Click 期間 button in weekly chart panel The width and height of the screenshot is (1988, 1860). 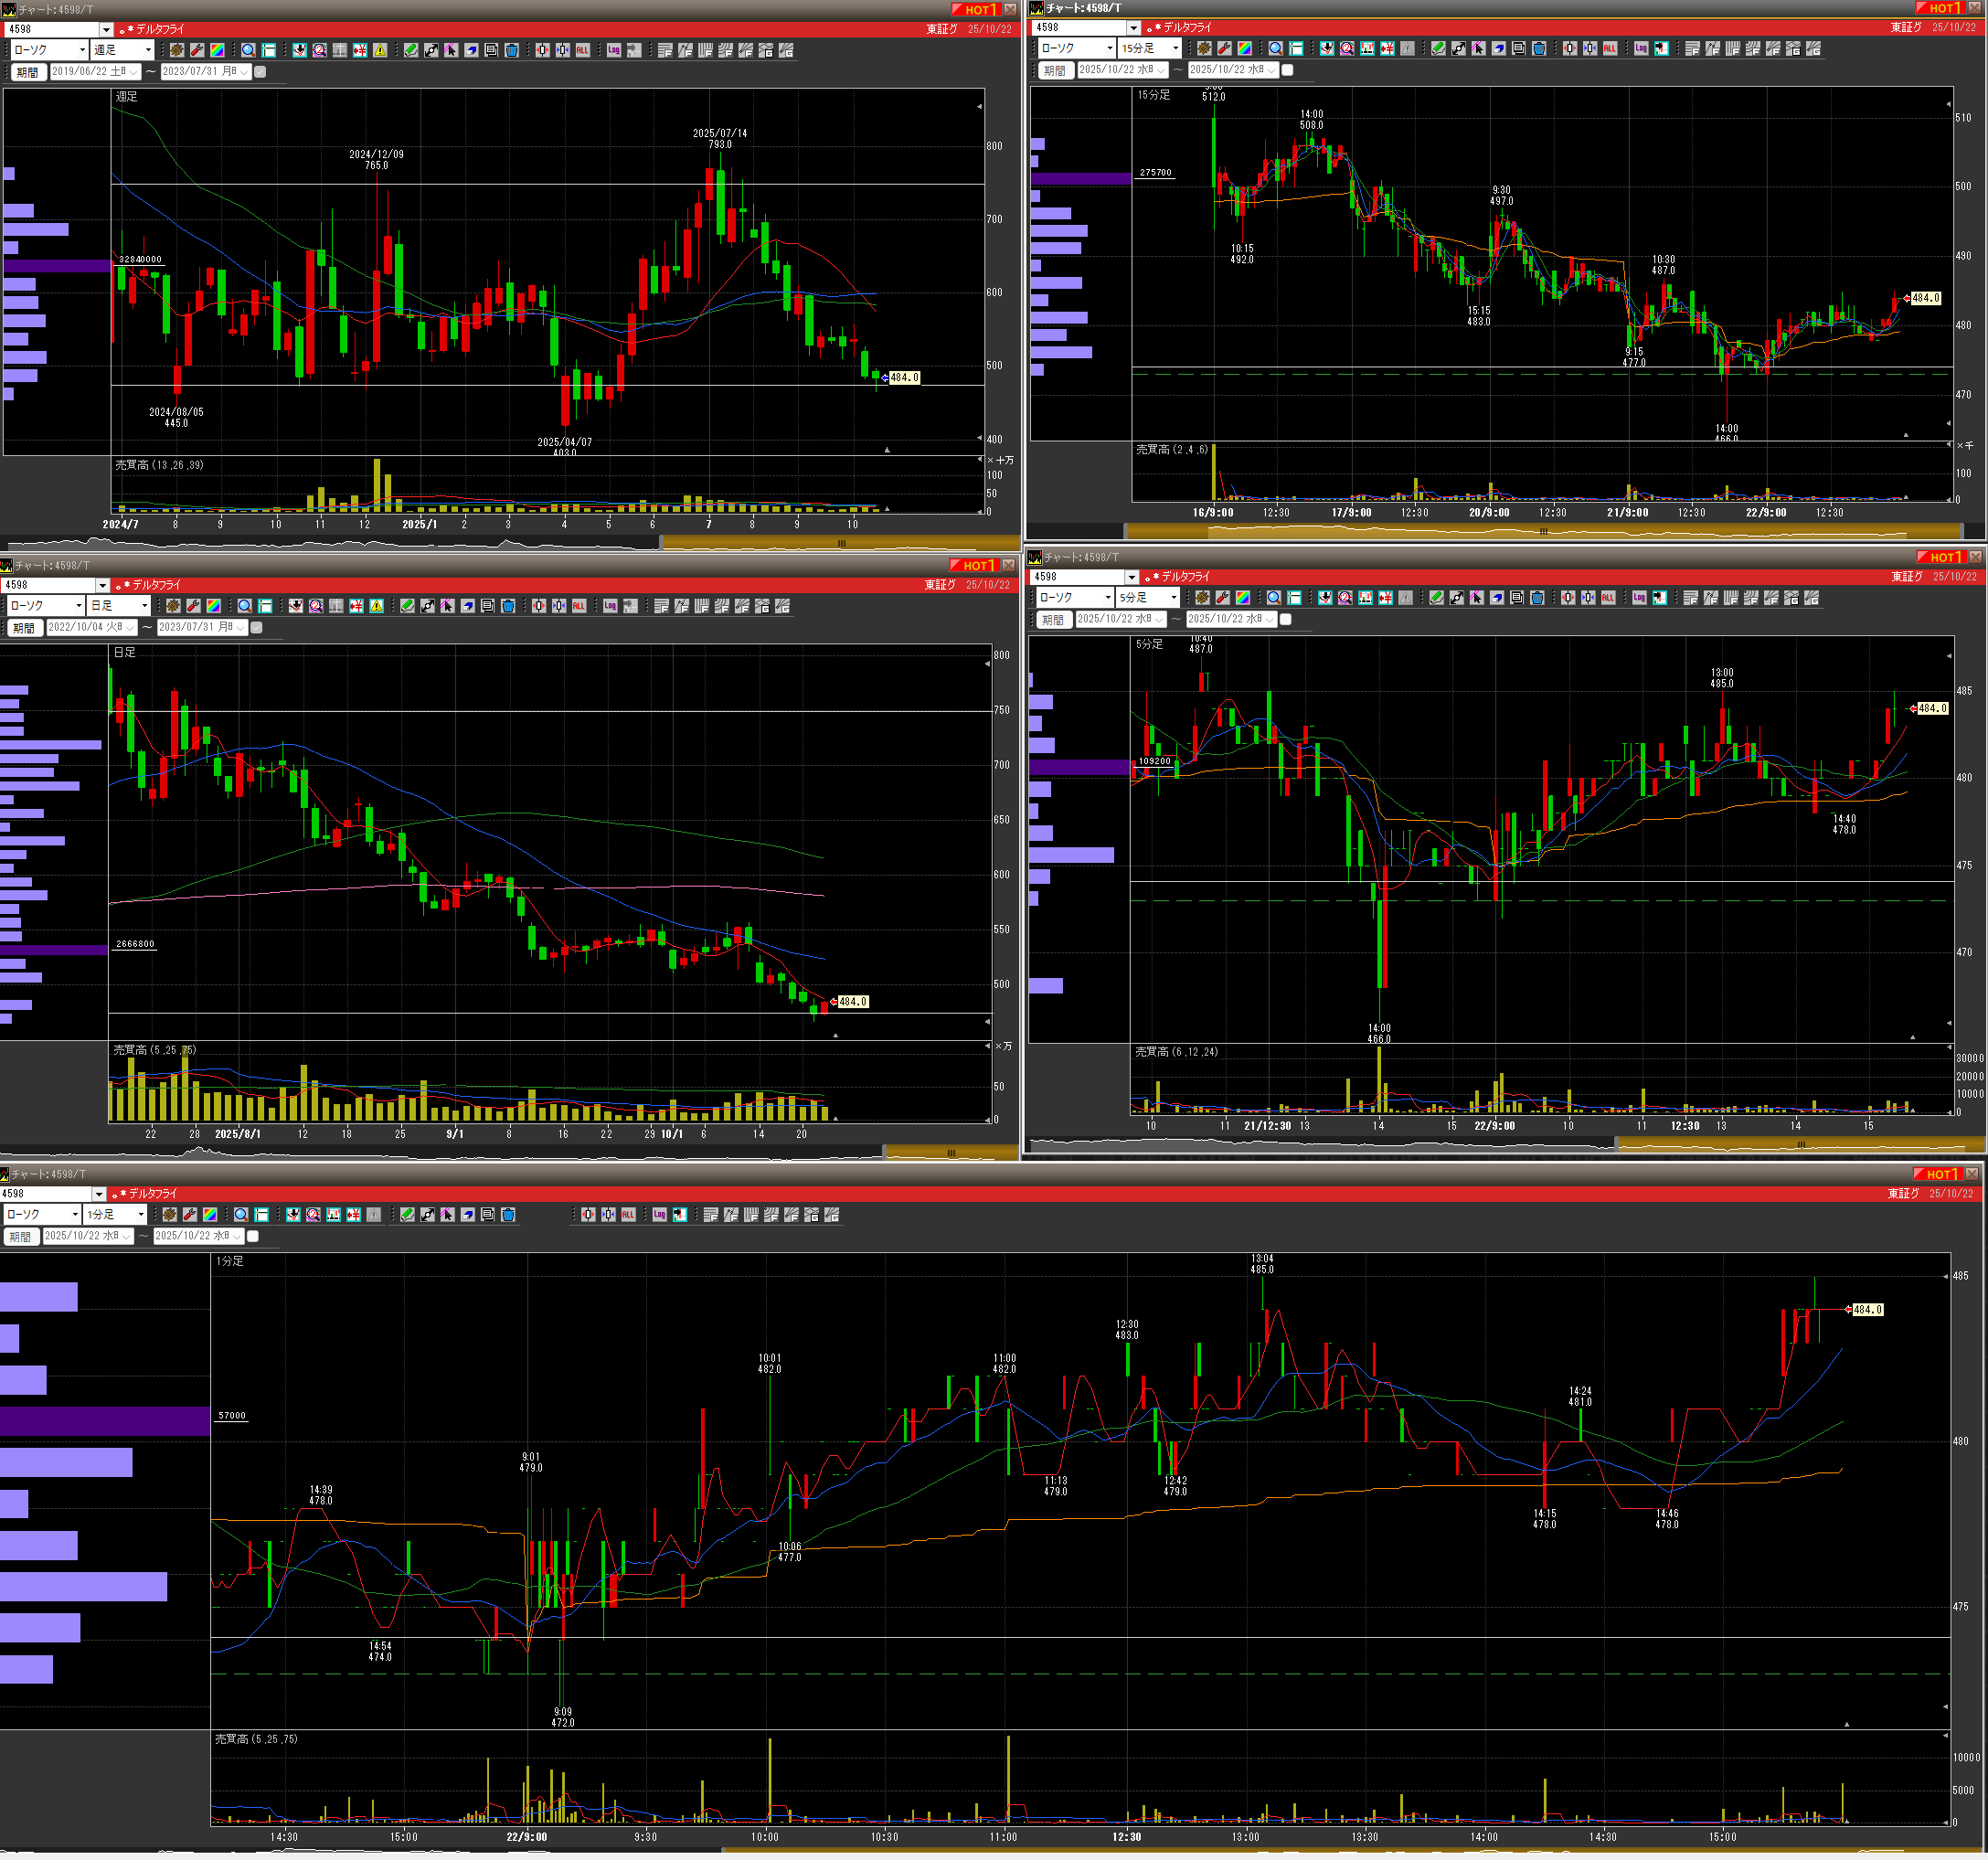(27, 72)
